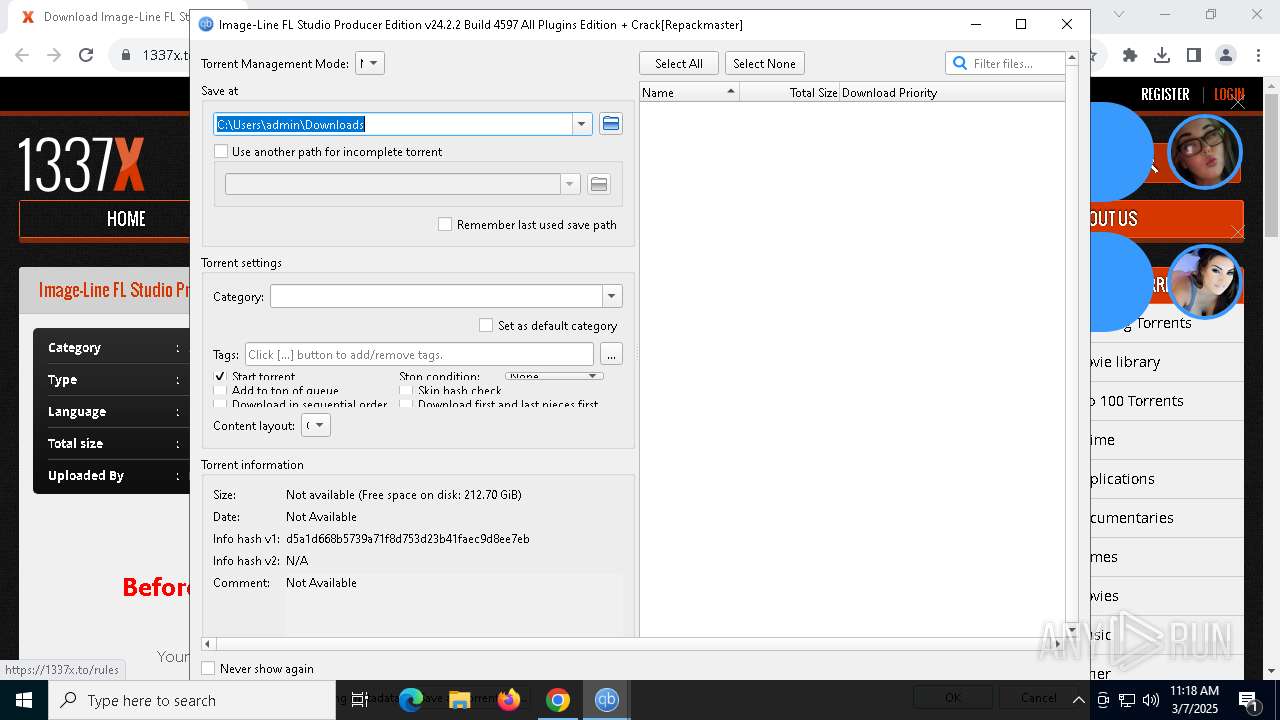The width and height of the screenshot is (1280, 720).
Task: Launch Firefox from taskbar
Action: [509, 700]
